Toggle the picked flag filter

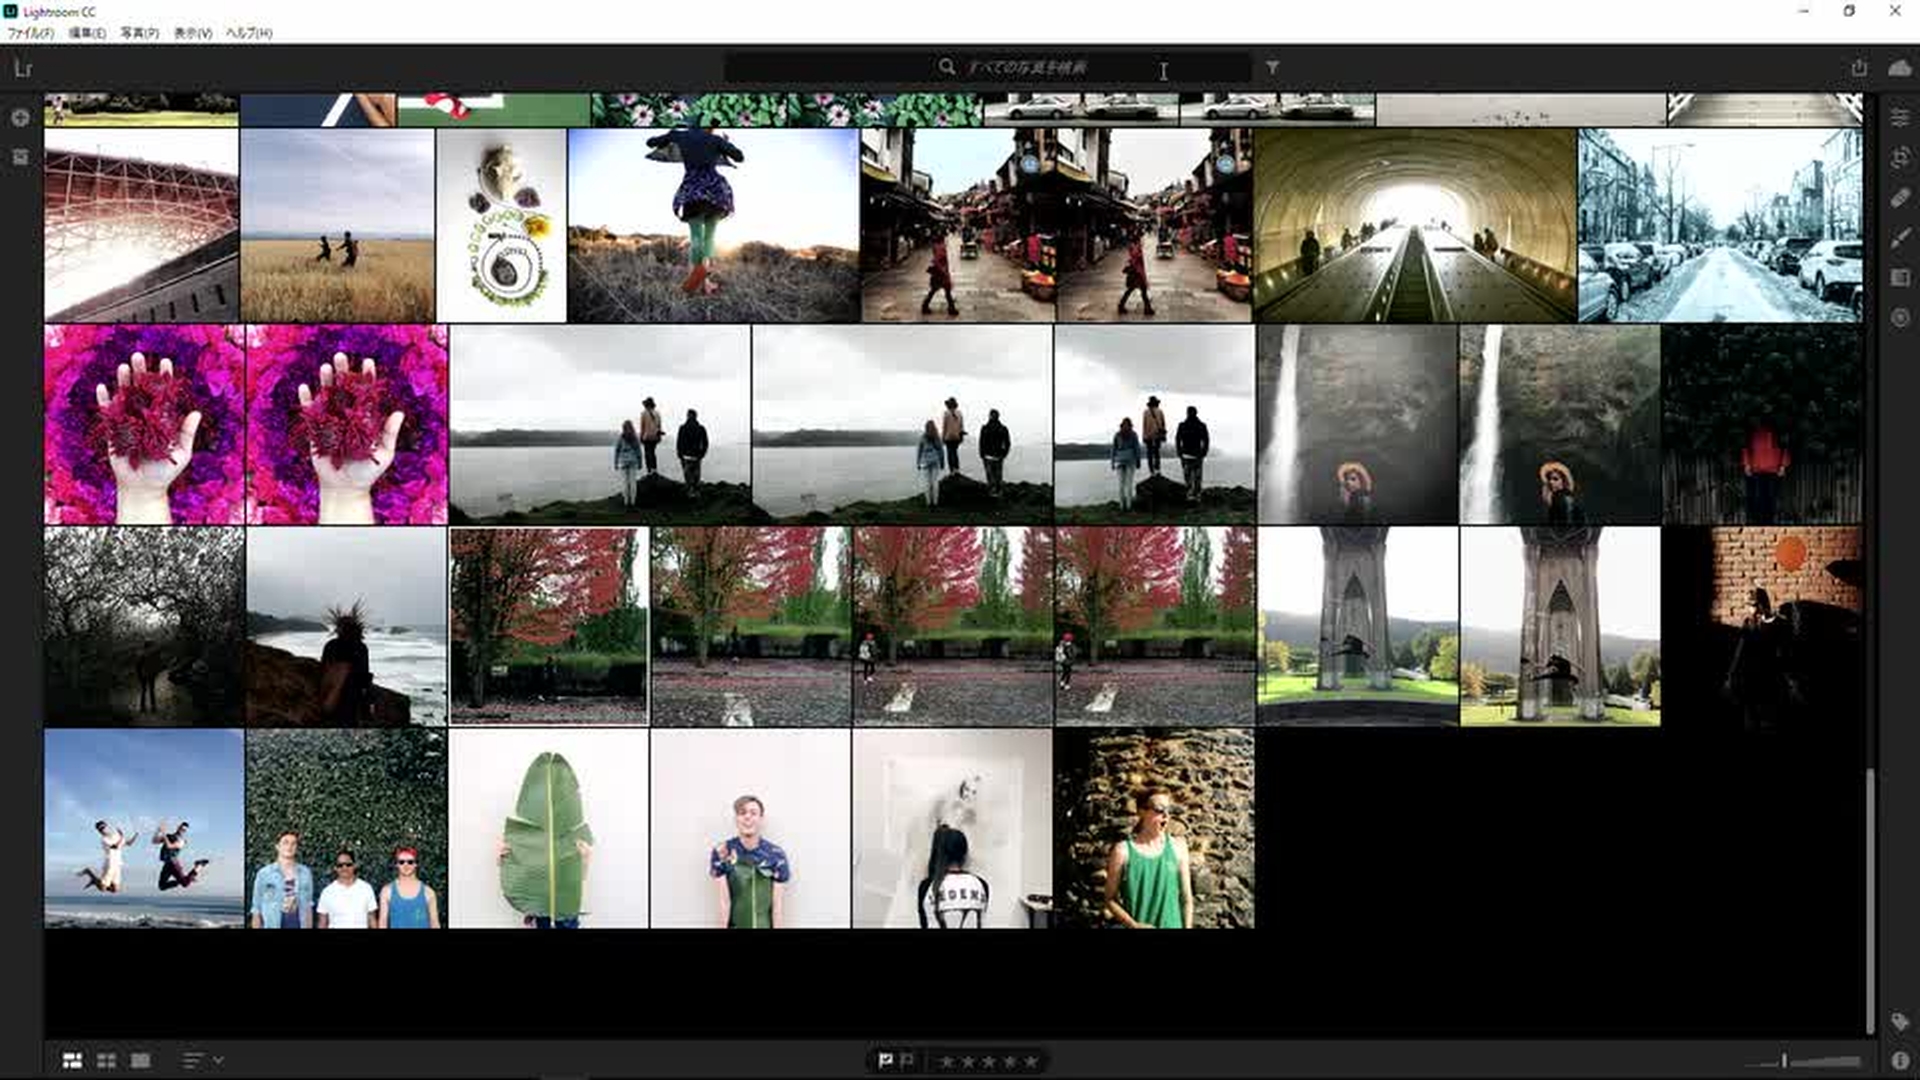885,1061
